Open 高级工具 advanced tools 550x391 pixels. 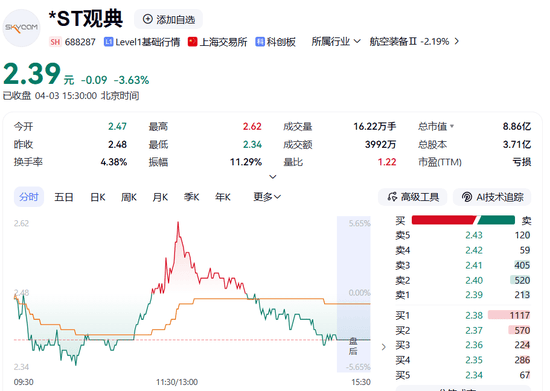[412, 197]
